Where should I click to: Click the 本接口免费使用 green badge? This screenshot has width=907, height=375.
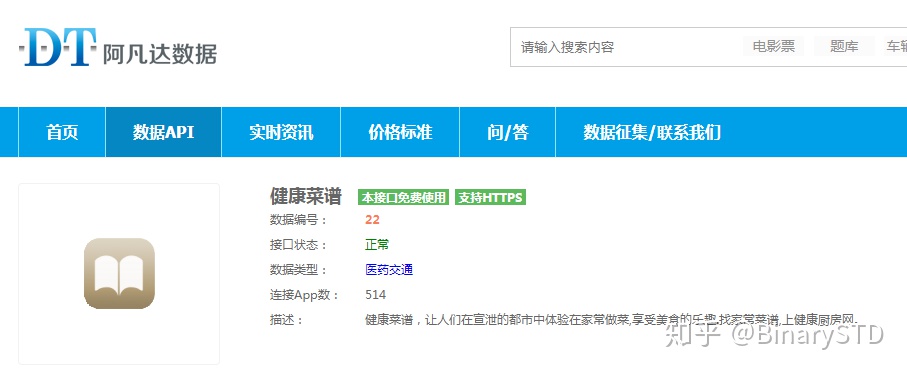click(x=404, y=197)
